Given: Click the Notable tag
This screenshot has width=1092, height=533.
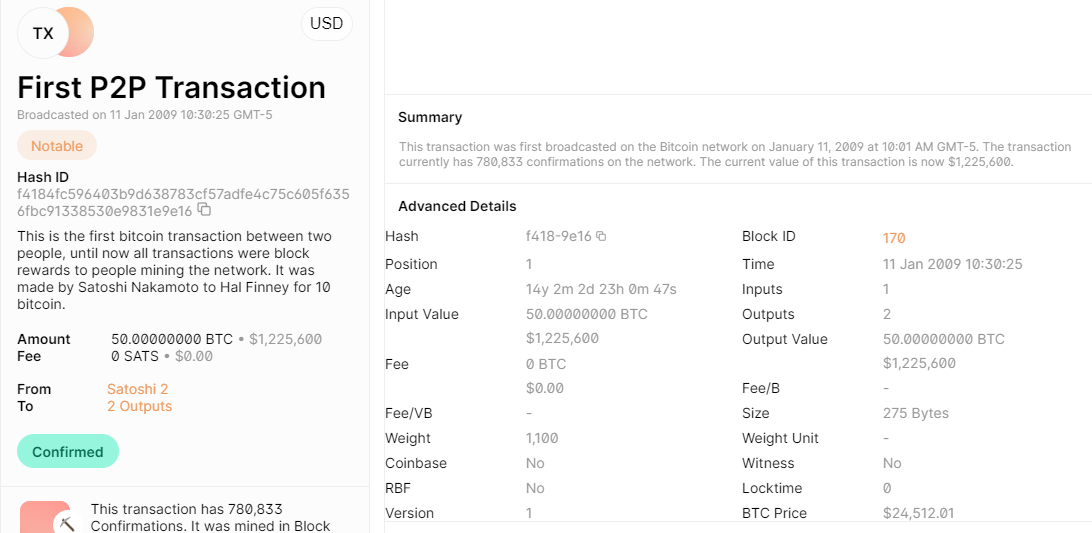Looking at the screenshot, I should pos(57,146).
